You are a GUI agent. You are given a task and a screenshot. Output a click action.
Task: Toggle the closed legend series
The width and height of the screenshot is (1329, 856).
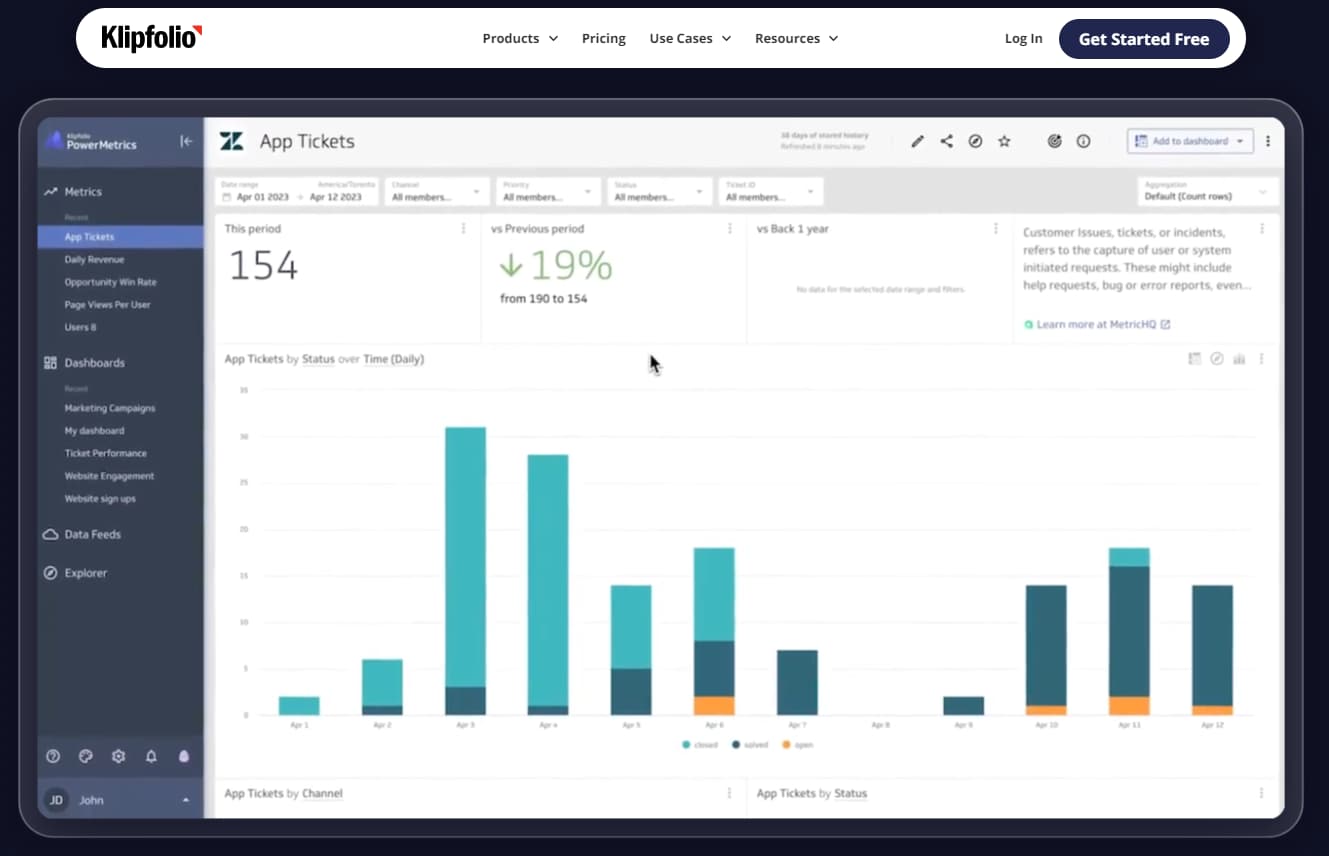click(x=700, y=745)
